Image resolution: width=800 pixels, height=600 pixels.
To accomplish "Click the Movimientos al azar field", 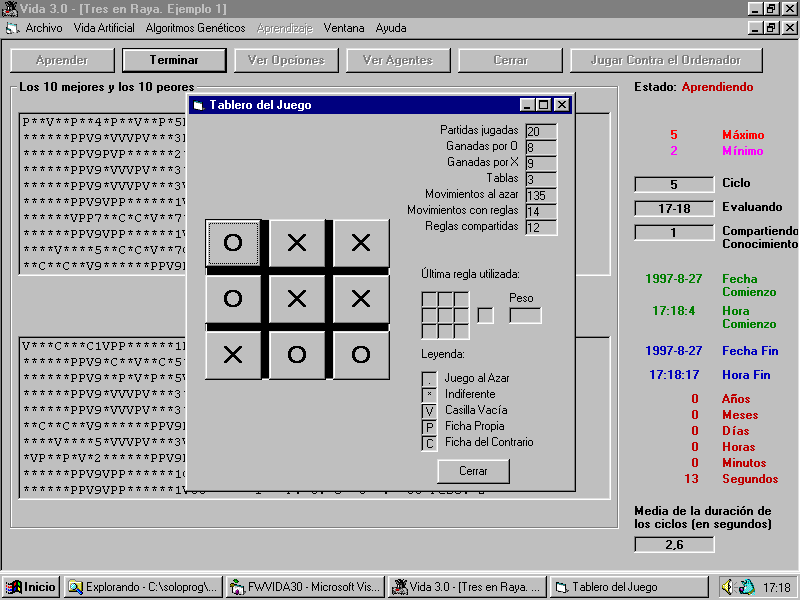I will point(541,195).
